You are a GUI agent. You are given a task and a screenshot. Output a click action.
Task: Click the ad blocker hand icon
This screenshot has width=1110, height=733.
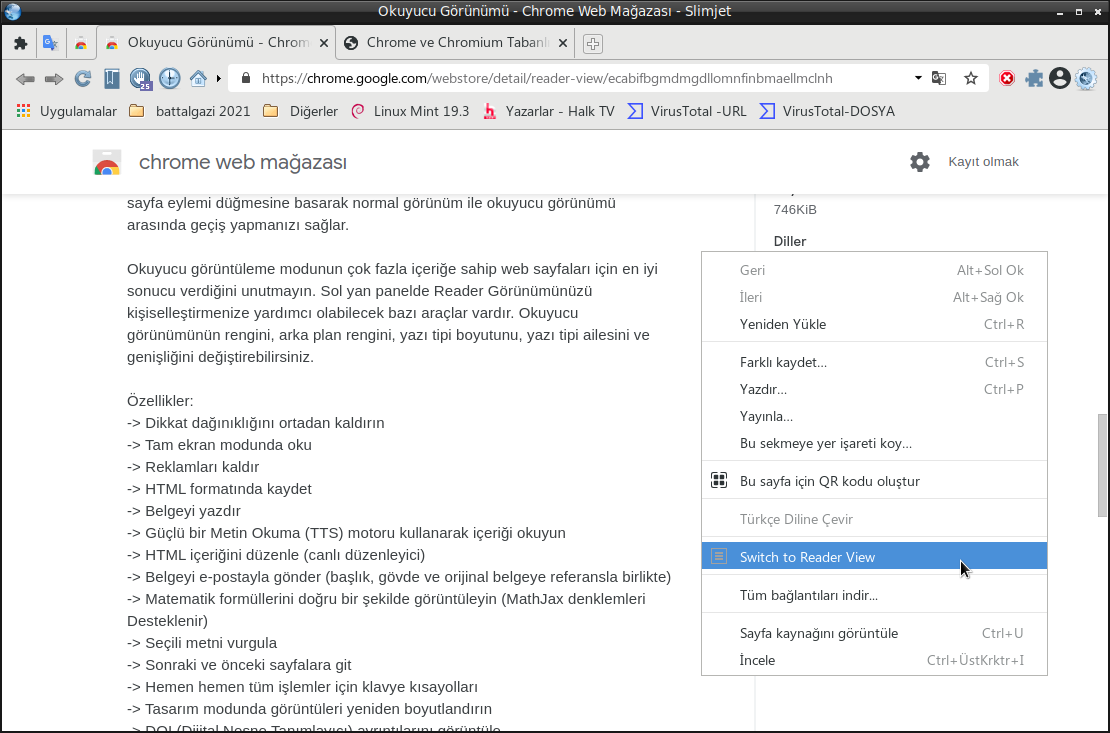coord(141,79)
